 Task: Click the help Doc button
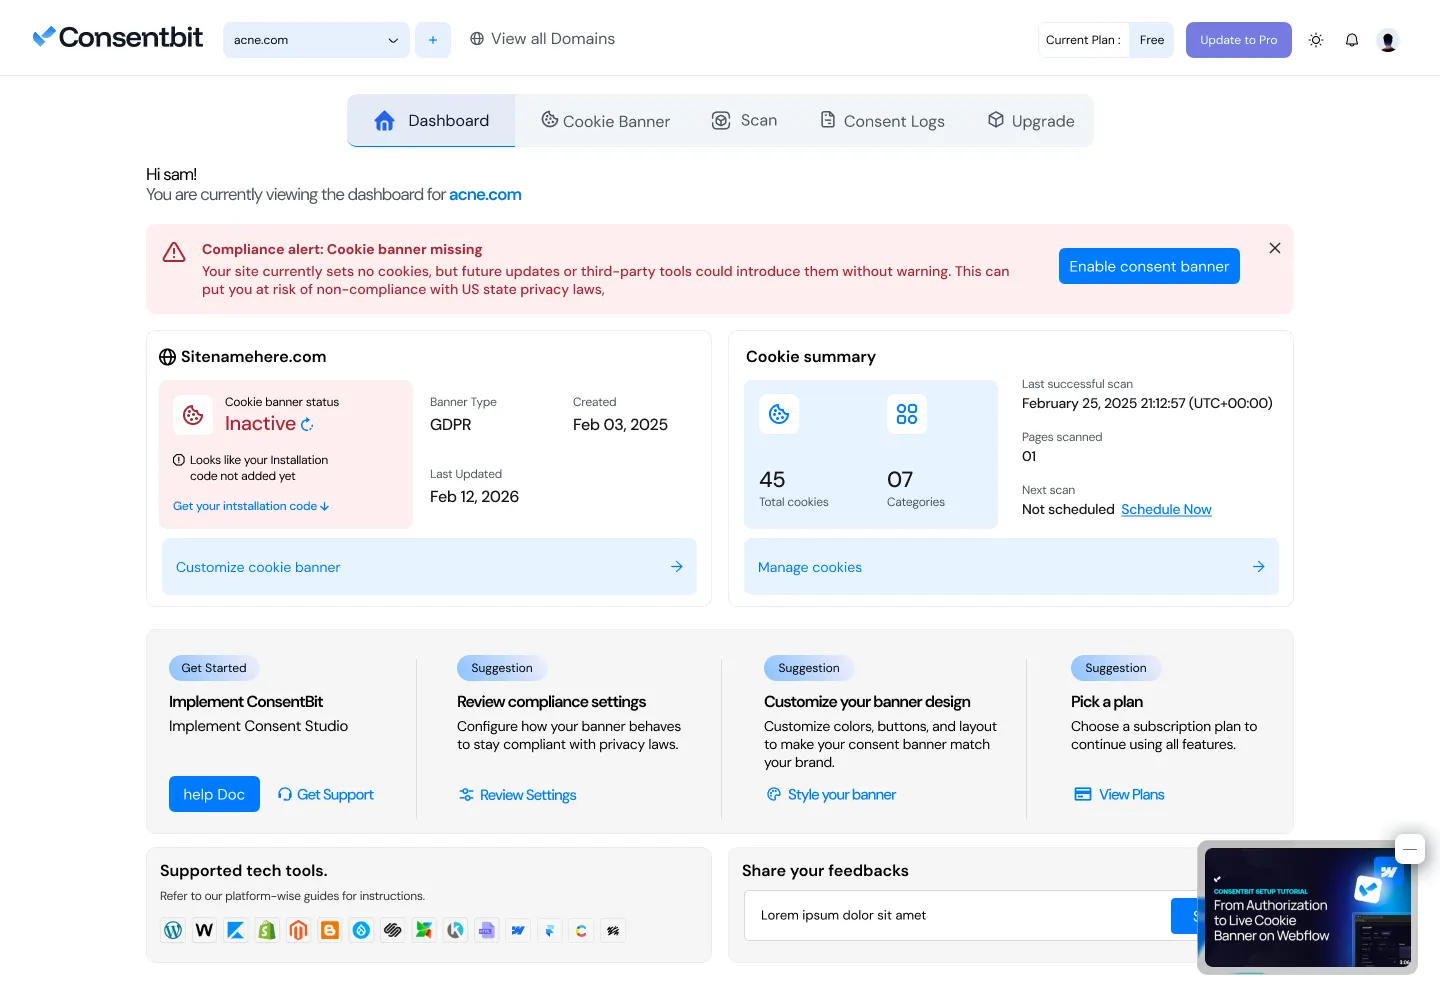[214, 794]
